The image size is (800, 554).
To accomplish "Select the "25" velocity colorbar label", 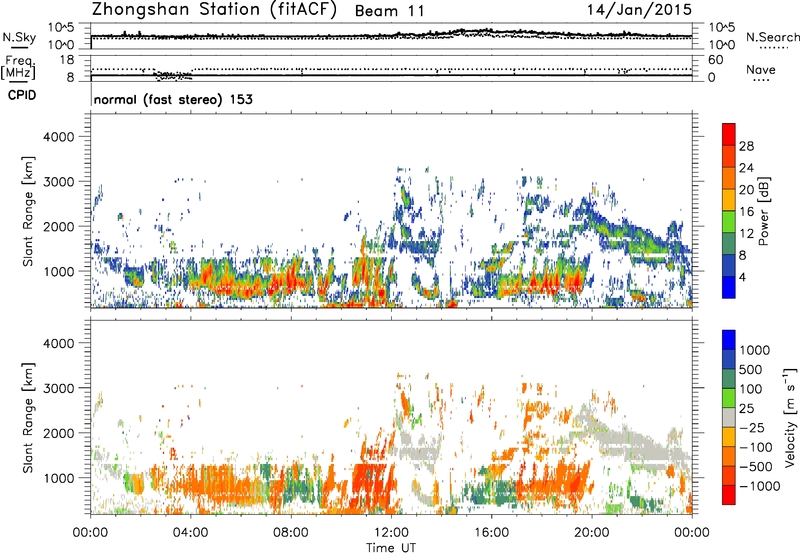I will click(746, 409).
